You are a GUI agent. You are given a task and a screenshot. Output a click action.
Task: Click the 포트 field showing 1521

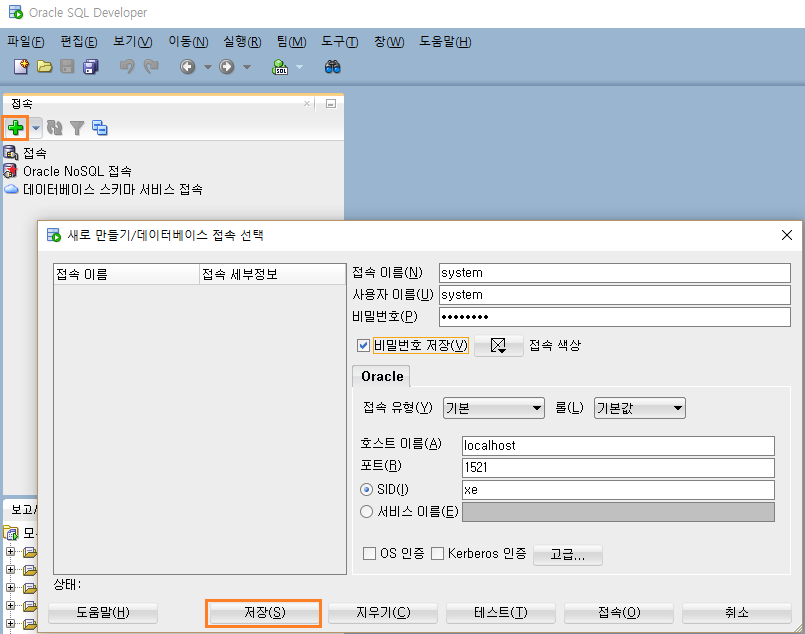[x=618, y=468]
